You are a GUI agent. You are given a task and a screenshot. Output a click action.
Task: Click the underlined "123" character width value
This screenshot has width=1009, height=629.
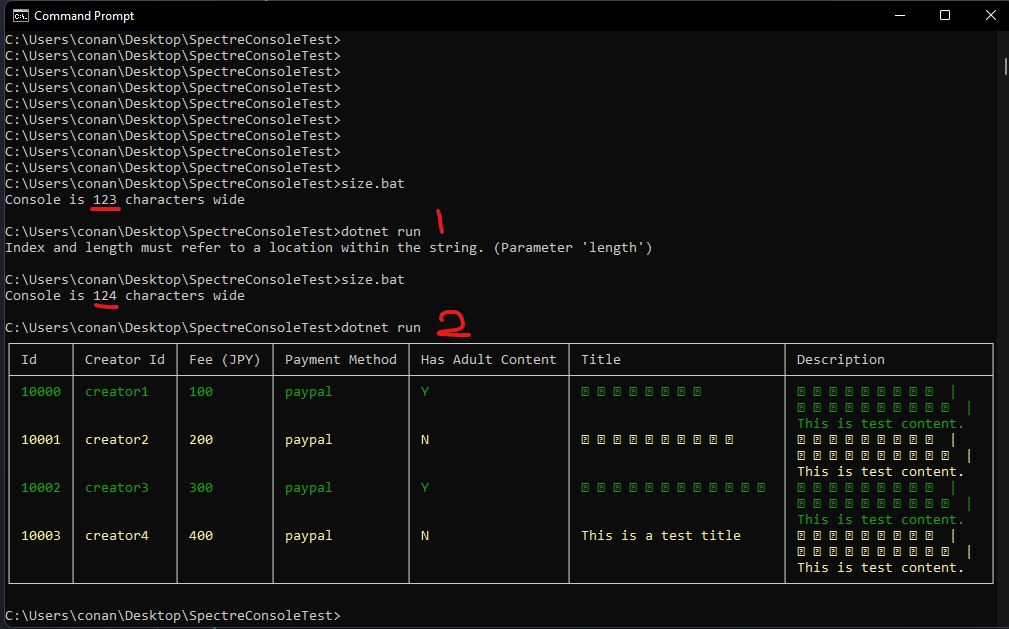click(104, 199)
